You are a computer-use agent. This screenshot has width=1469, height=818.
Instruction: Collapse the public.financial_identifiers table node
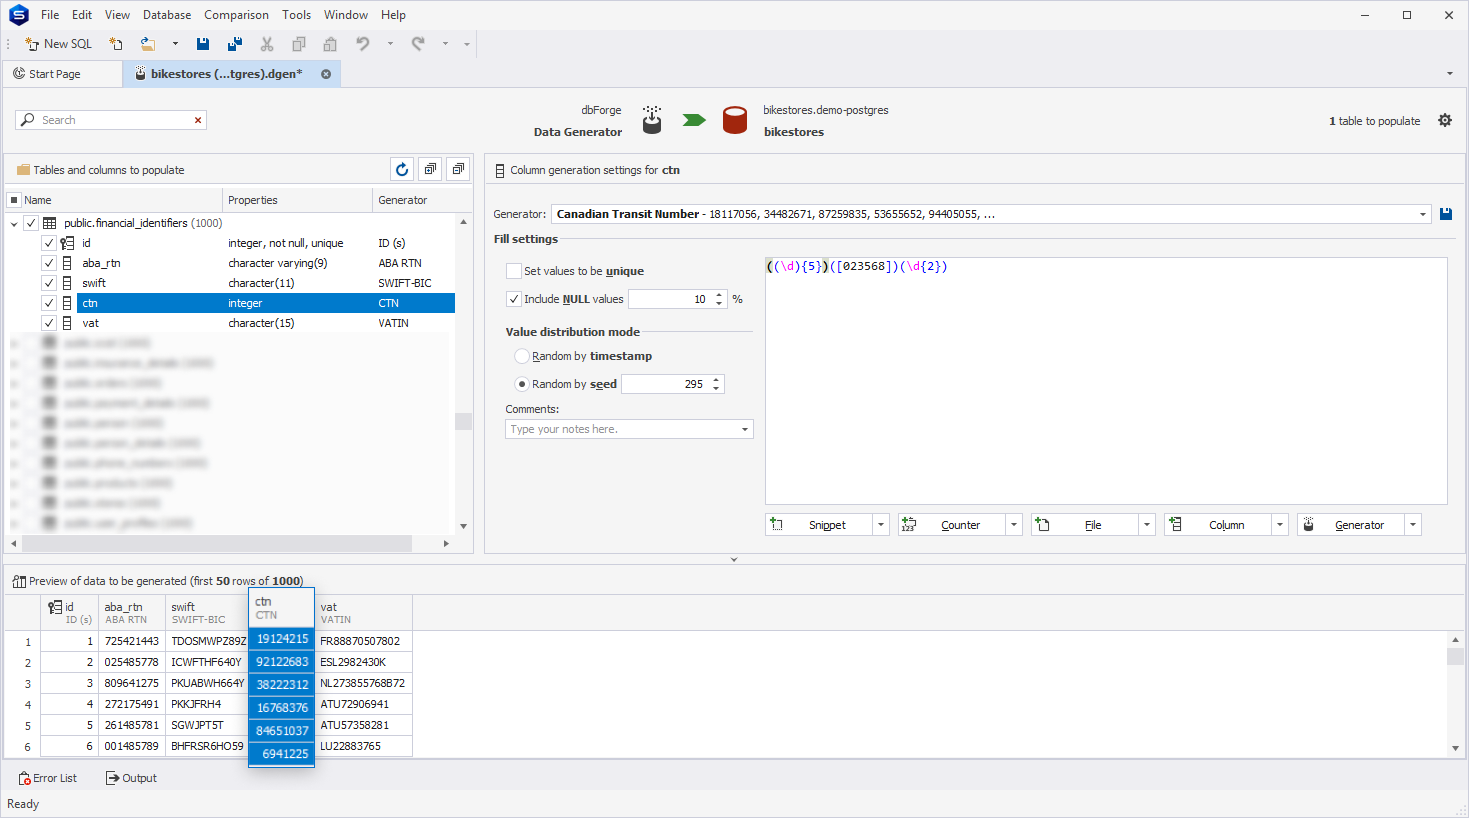pyautogui.click(x=14, y=224)
